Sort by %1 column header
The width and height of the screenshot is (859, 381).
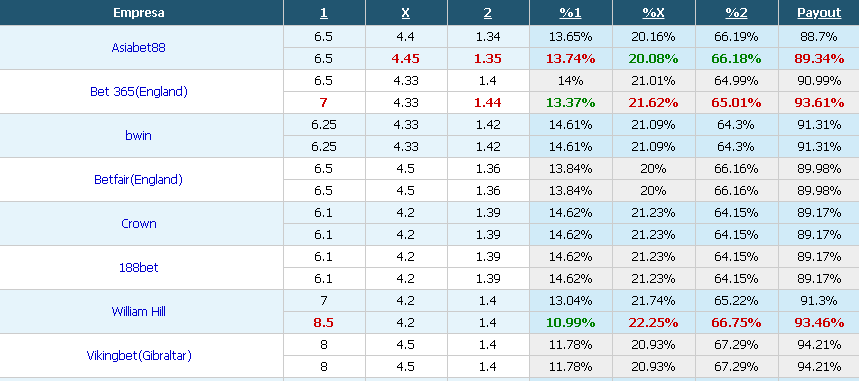[x=570, y=13]
